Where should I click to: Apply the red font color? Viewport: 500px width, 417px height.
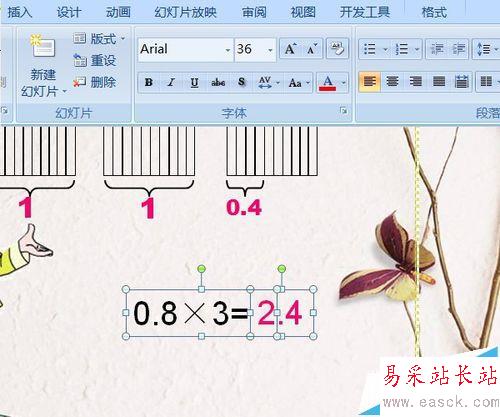(x=327, y=83)
